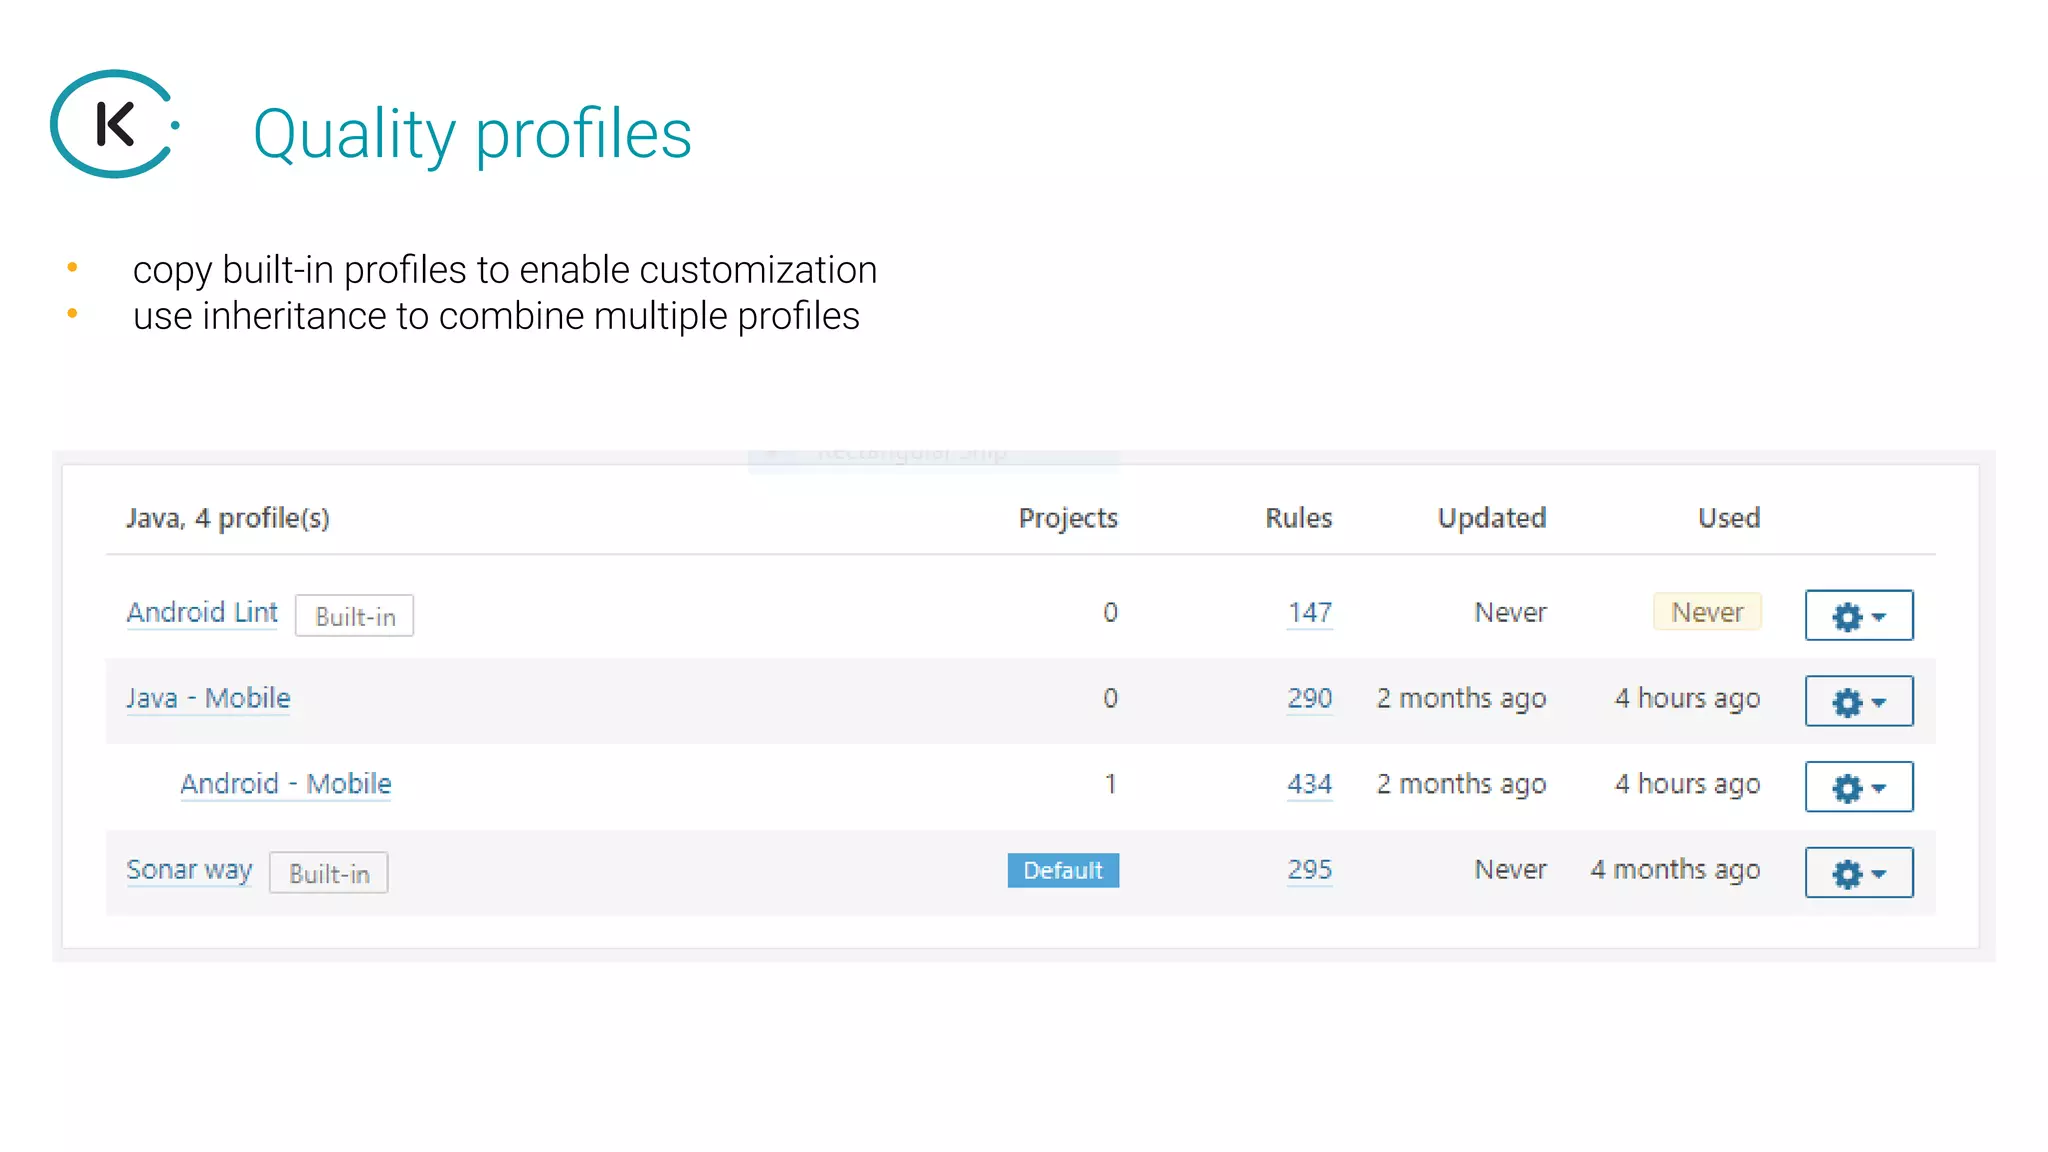The width and height of the screenshot is (2048, 1152).
Task: Click the Quality profiles slide title
Action: [472, 134]
